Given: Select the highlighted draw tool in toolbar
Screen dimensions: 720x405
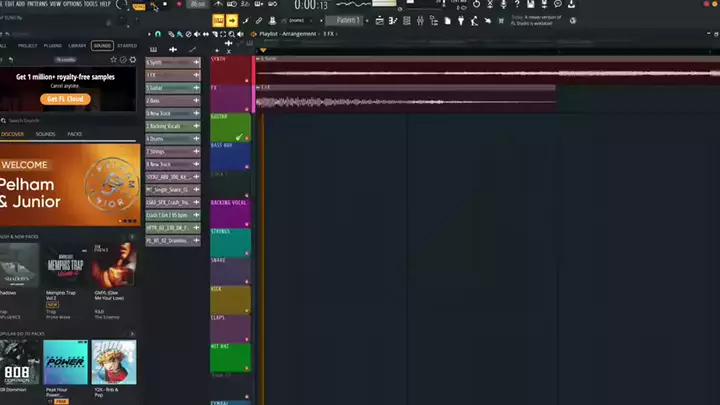Looking at the screenshot, I should pos(232,20).
